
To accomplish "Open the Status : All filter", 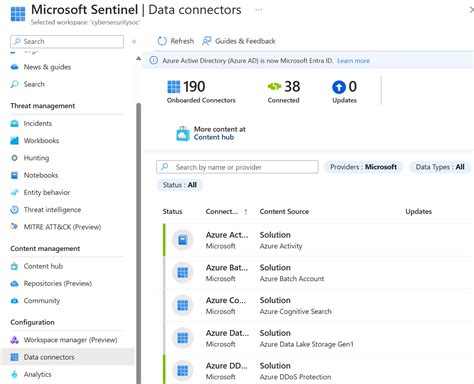I will [180, 185].
